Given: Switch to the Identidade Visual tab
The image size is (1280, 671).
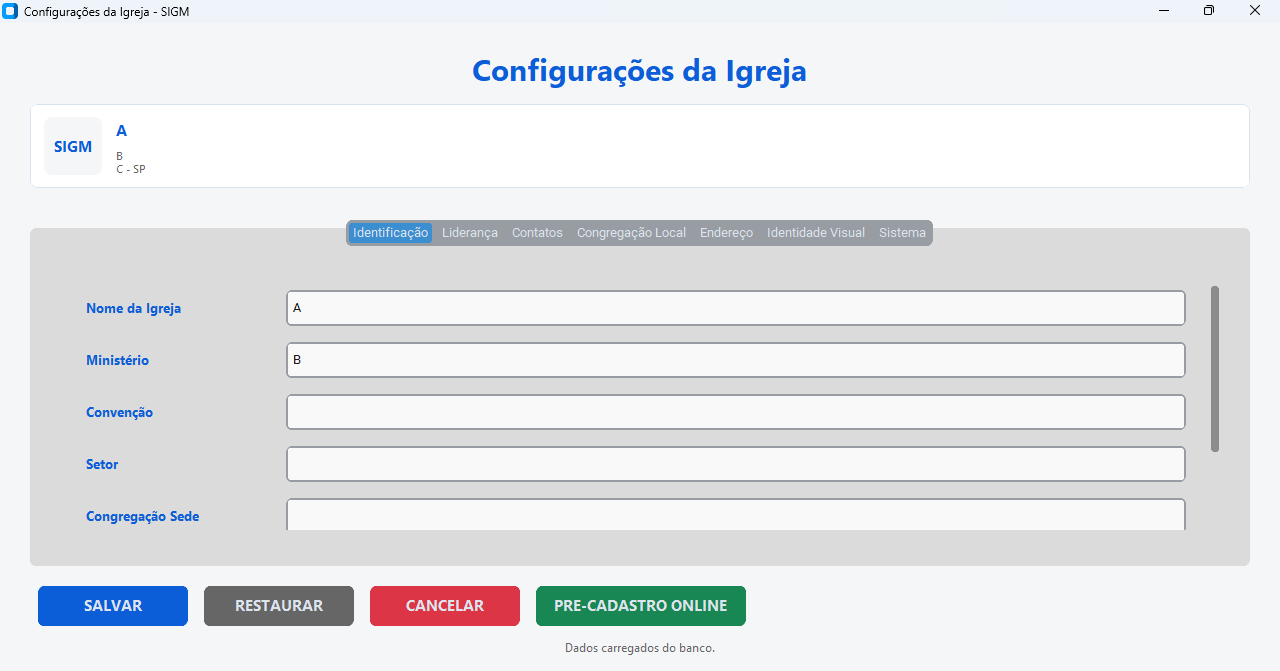Looking at the screenshot, I should click(x=816, y=233).
